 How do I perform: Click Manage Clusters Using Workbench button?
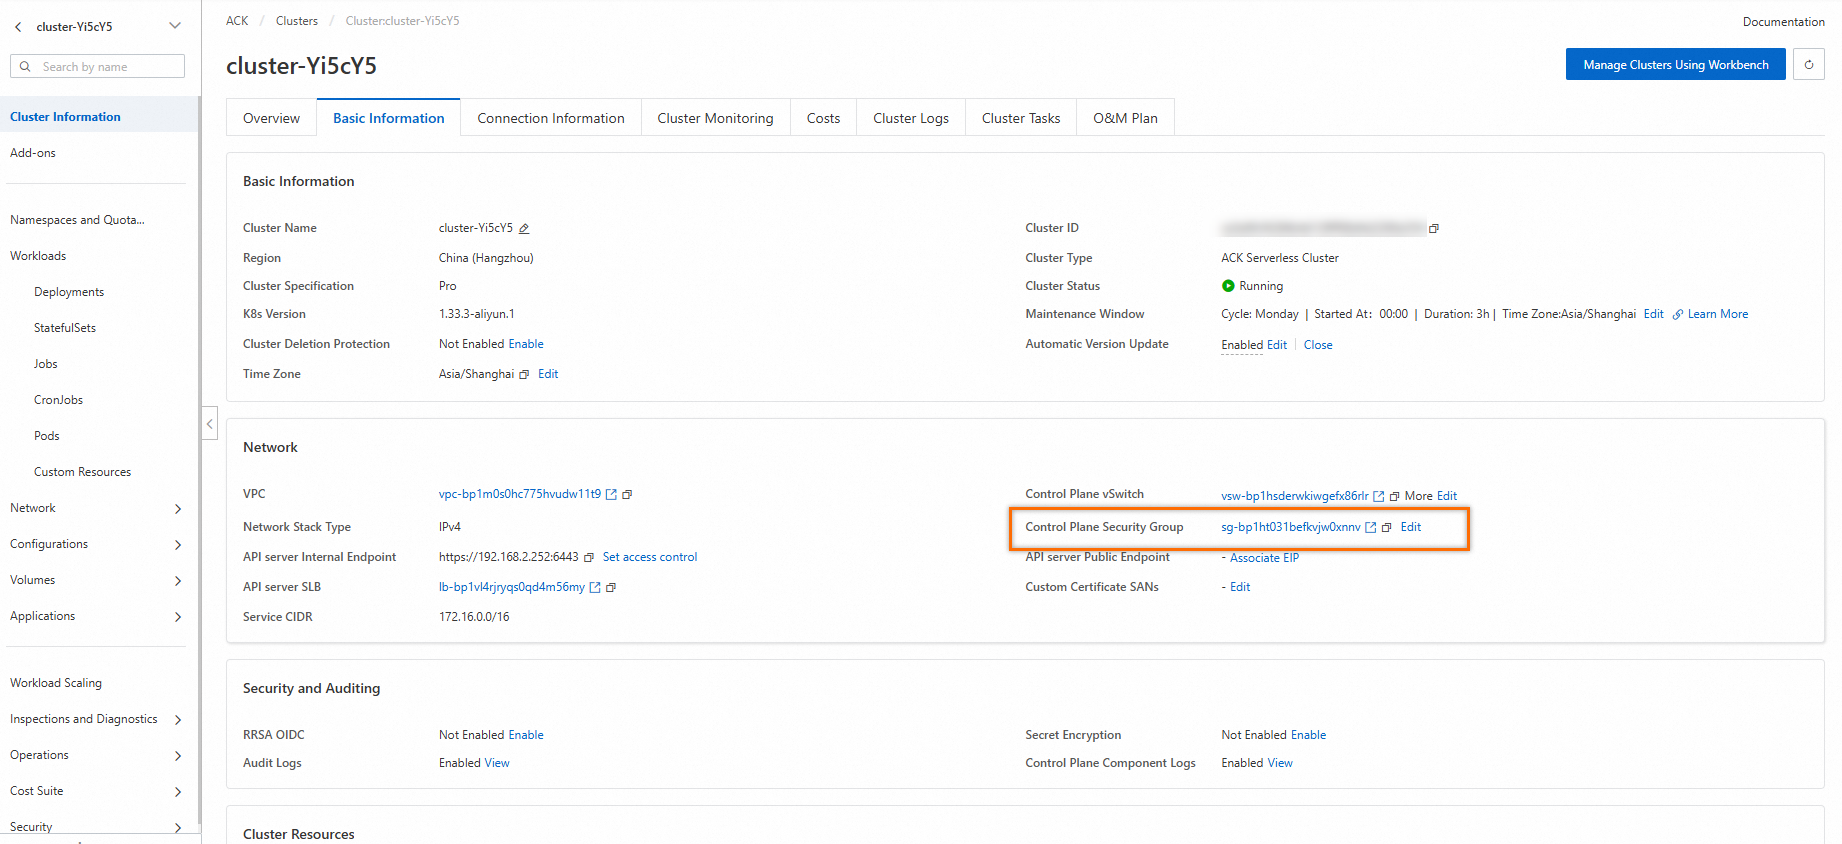pyautogui.click(x=1676, y=65)
